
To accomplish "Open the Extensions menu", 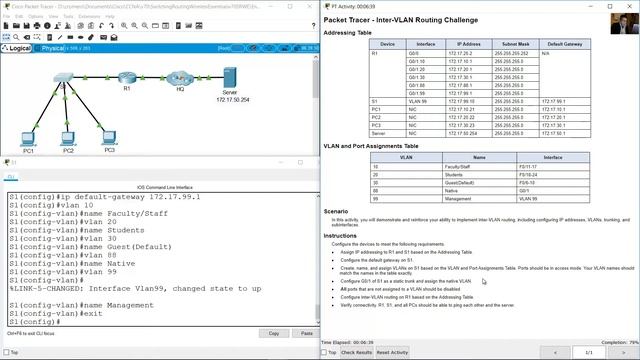I will click(x=89, y=16).
